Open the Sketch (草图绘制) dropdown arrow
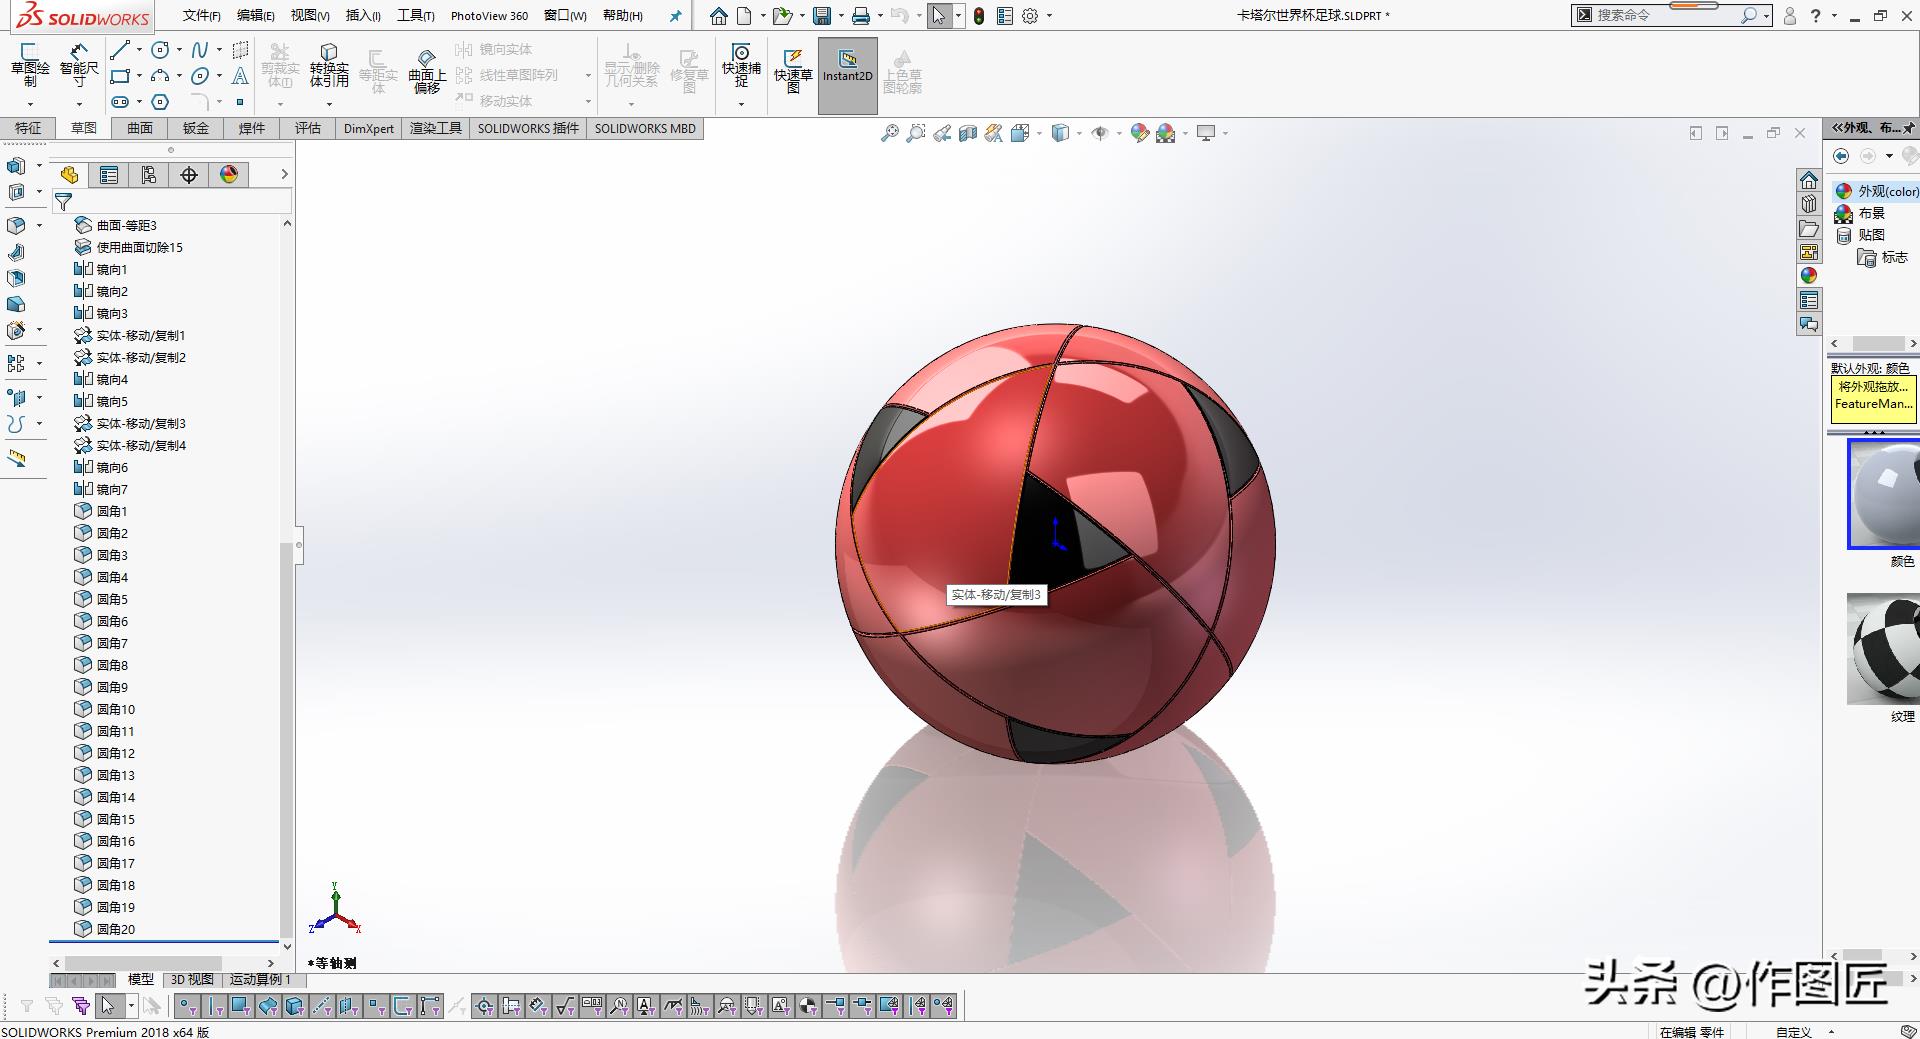 tap(30, 104)
